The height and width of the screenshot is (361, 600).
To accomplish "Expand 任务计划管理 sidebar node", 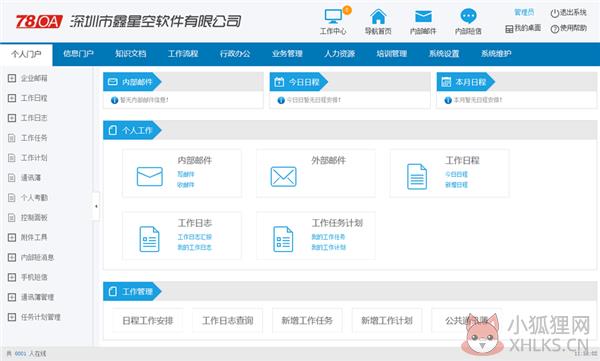I will pos(12,317).
